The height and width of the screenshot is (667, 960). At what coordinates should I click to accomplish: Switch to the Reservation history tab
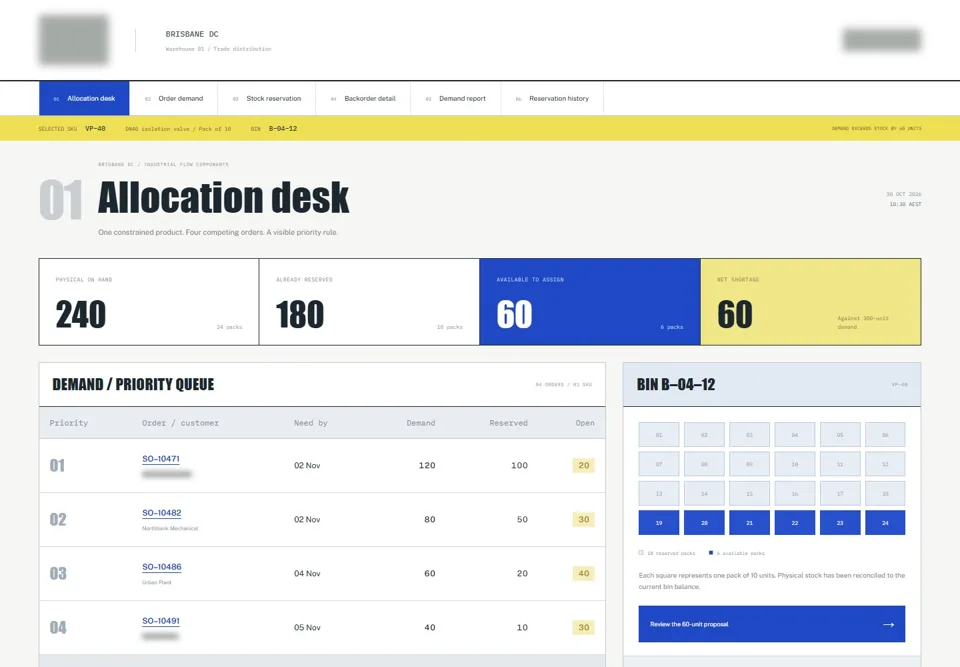[552, 98]
